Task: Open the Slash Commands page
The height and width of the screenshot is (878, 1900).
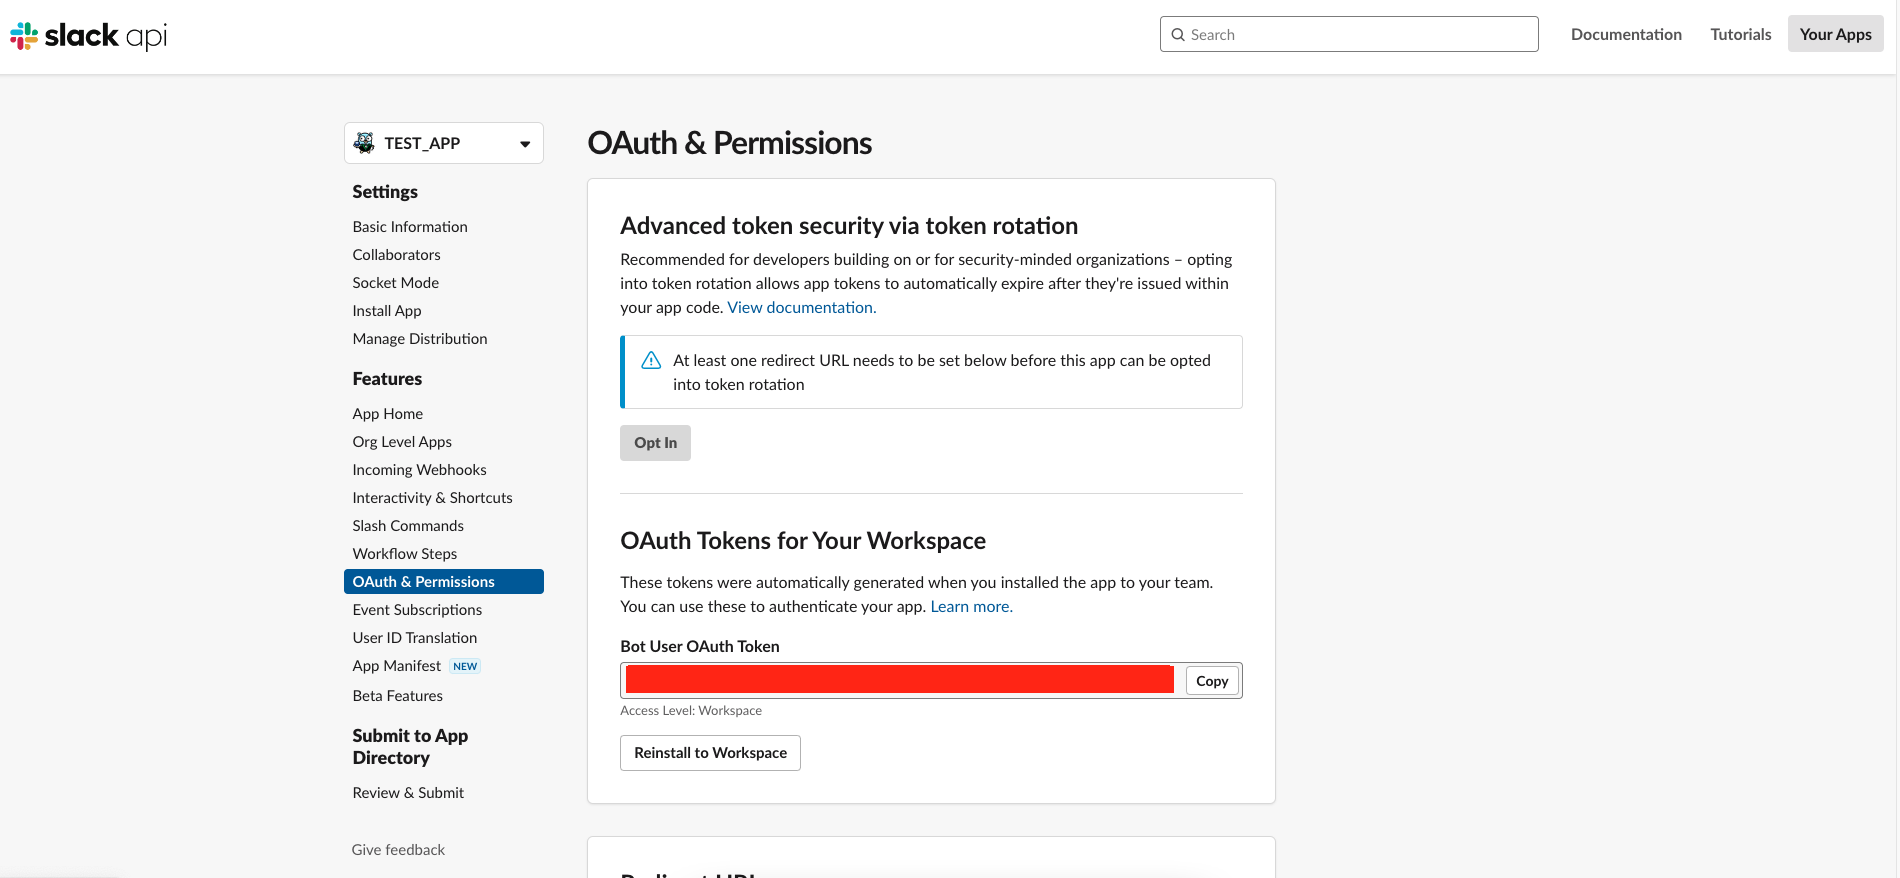Action: 408,526
